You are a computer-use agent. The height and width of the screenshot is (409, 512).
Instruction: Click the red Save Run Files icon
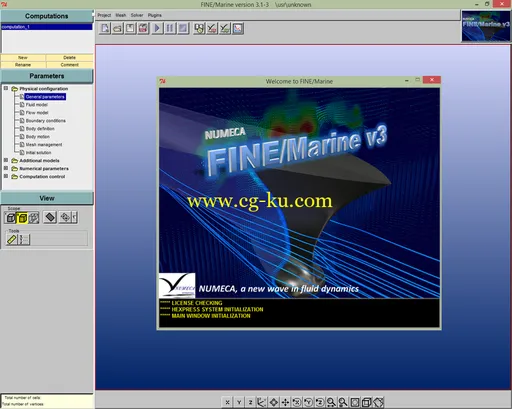click(143, 28)
